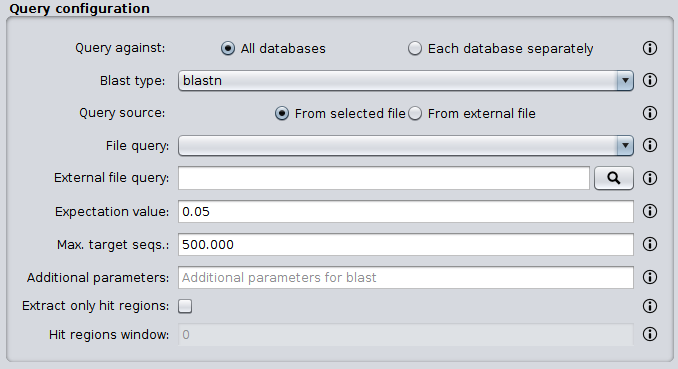The image size is (678, 369).
Task: Click the 'Extract only hit regions:' label
Action: pyautogui.click(x=95, y=306)
